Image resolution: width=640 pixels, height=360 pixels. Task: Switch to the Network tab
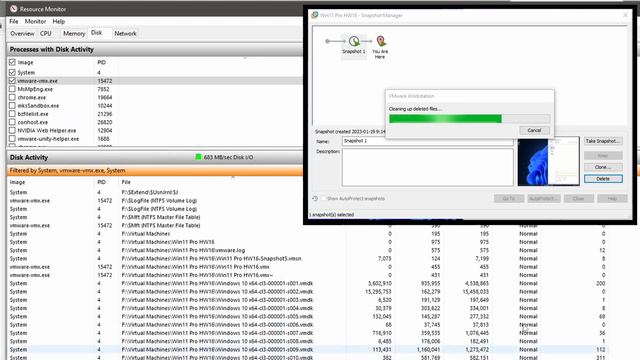tap(125, 33)
